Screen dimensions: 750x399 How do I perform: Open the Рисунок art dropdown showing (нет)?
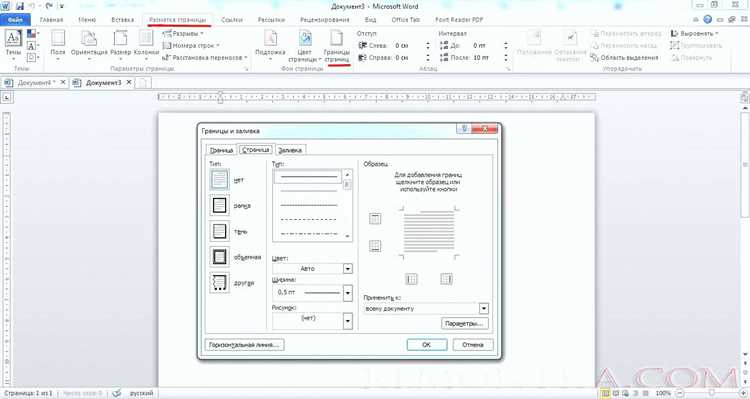pyautogui.click(x=348, y=321)
